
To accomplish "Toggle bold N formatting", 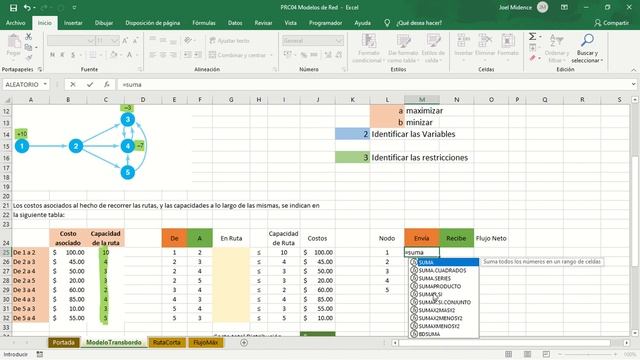I will (x=52, y=55).
